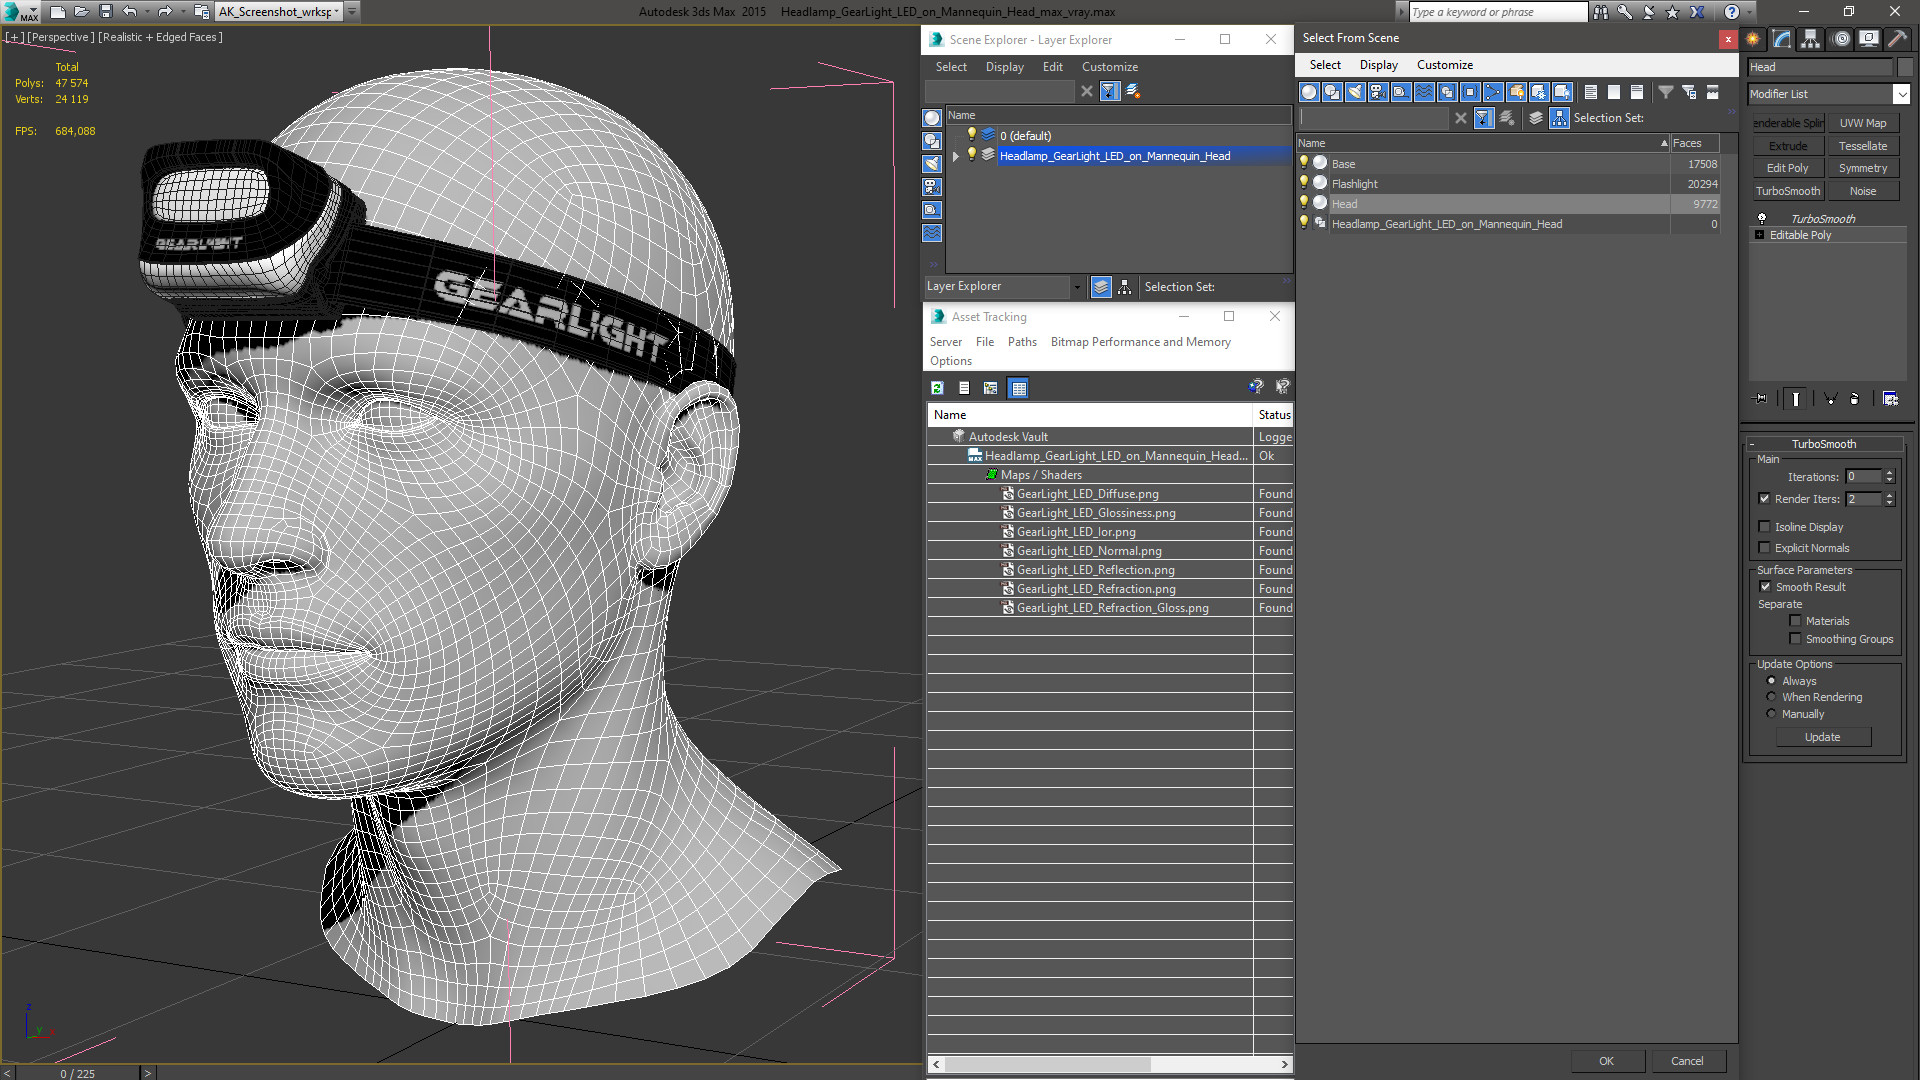This screenshot has width=1920, height=1080.
Task: Open the Utilities hammer panel tab
Action: (x=1897, y=39)
